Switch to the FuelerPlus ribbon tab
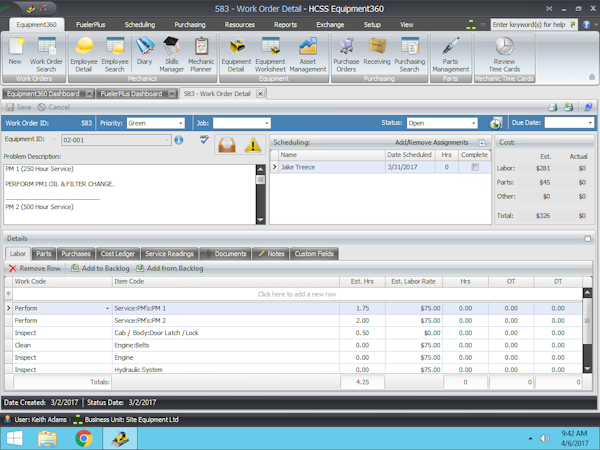The width and height of the screenshot is (600, 450). (x=90, y=24)
